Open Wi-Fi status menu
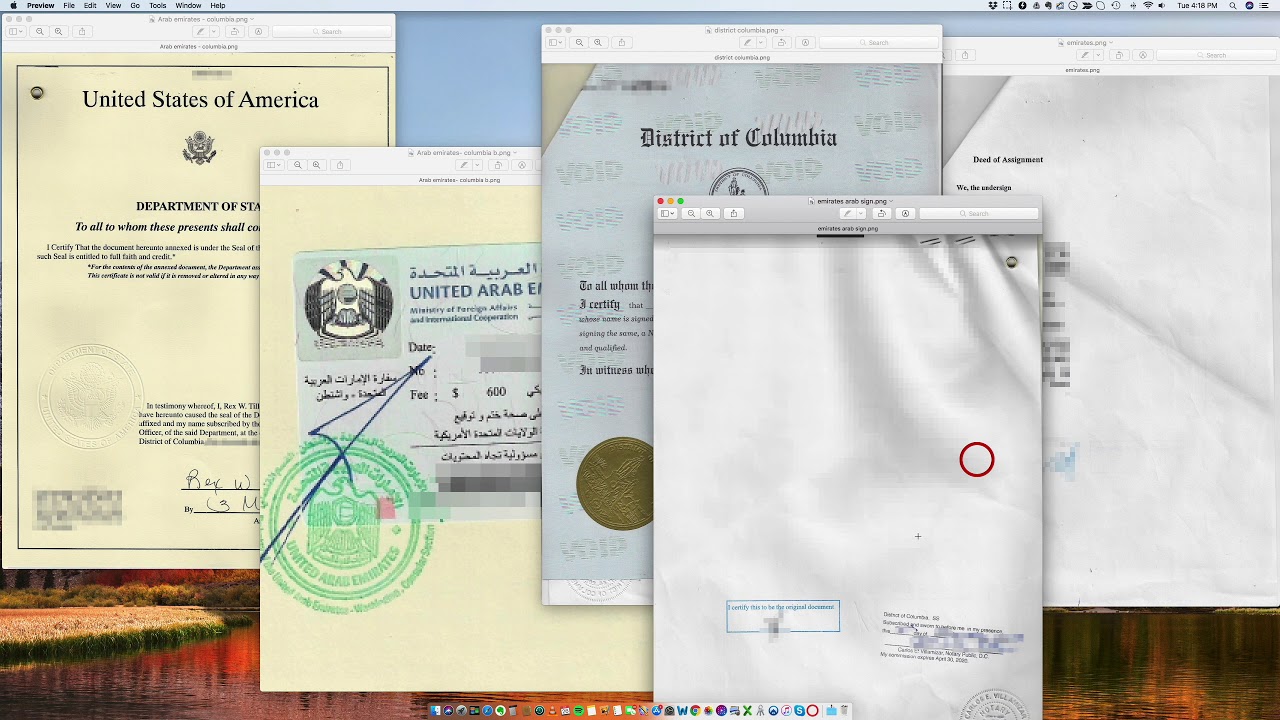The image size is (1280, 720). 1148,5
